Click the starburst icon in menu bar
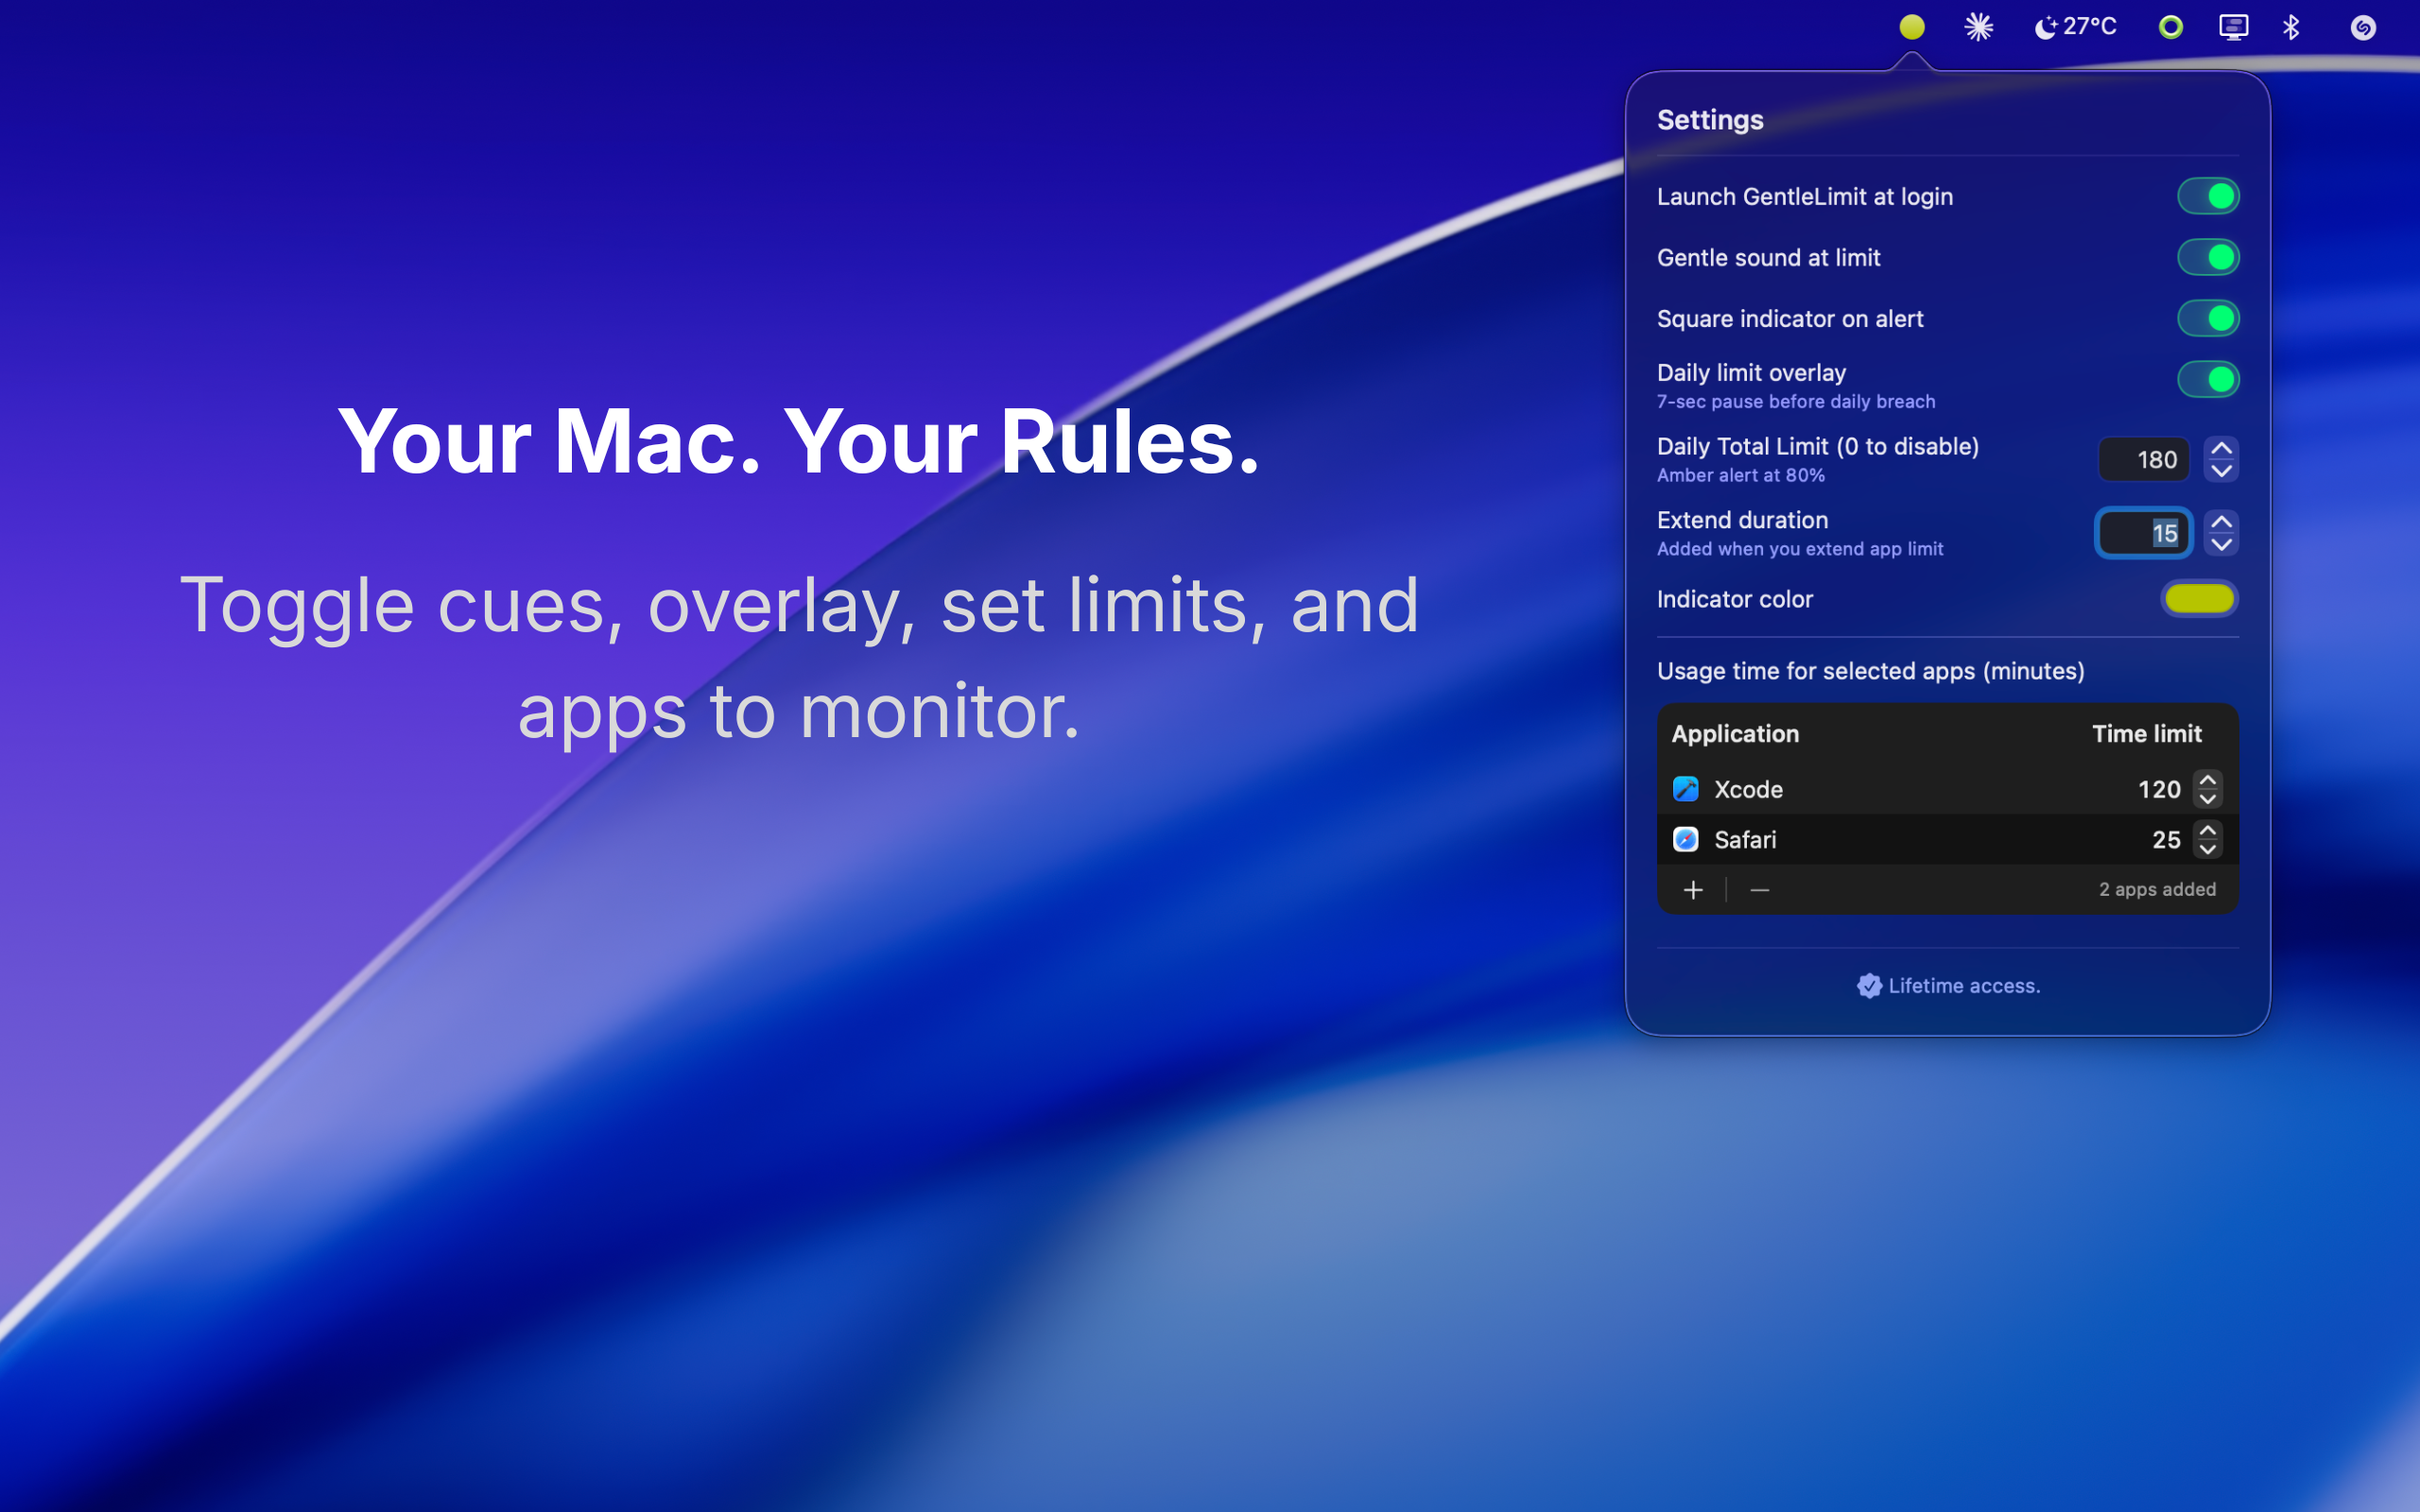The height and width of the screenshot is (1512, 2420). (1978, 27)
